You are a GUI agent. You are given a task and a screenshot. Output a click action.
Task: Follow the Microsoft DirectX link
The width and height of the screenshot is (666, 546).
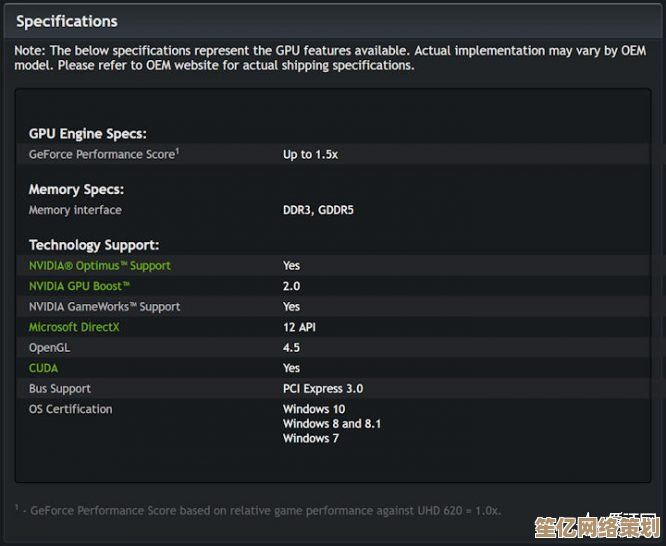[74, 327]
